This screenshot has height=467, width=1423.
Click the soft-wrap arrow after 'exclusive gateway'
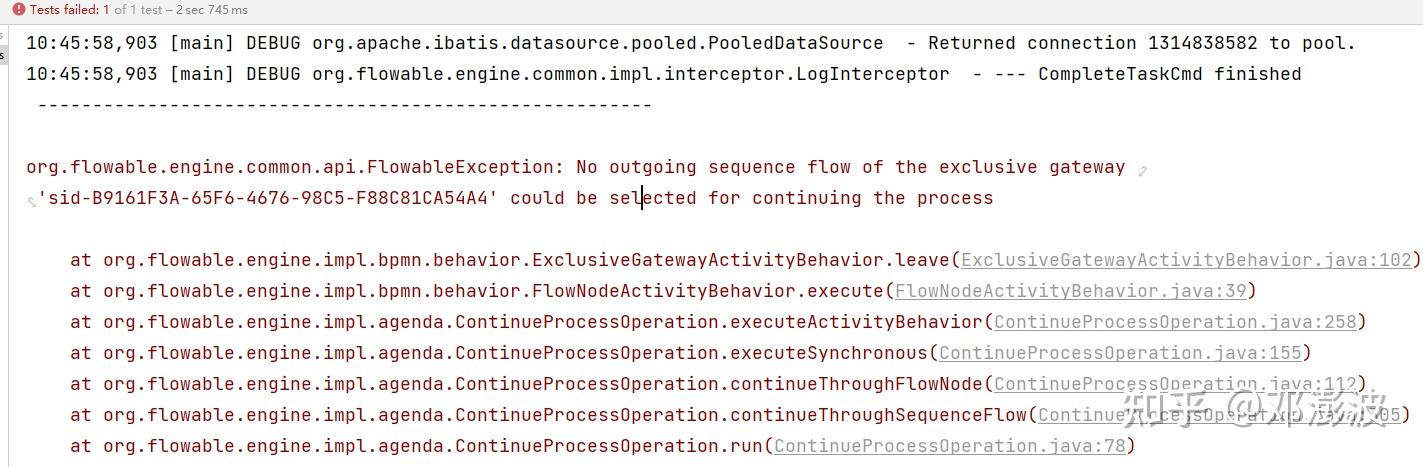(1142, 170)
